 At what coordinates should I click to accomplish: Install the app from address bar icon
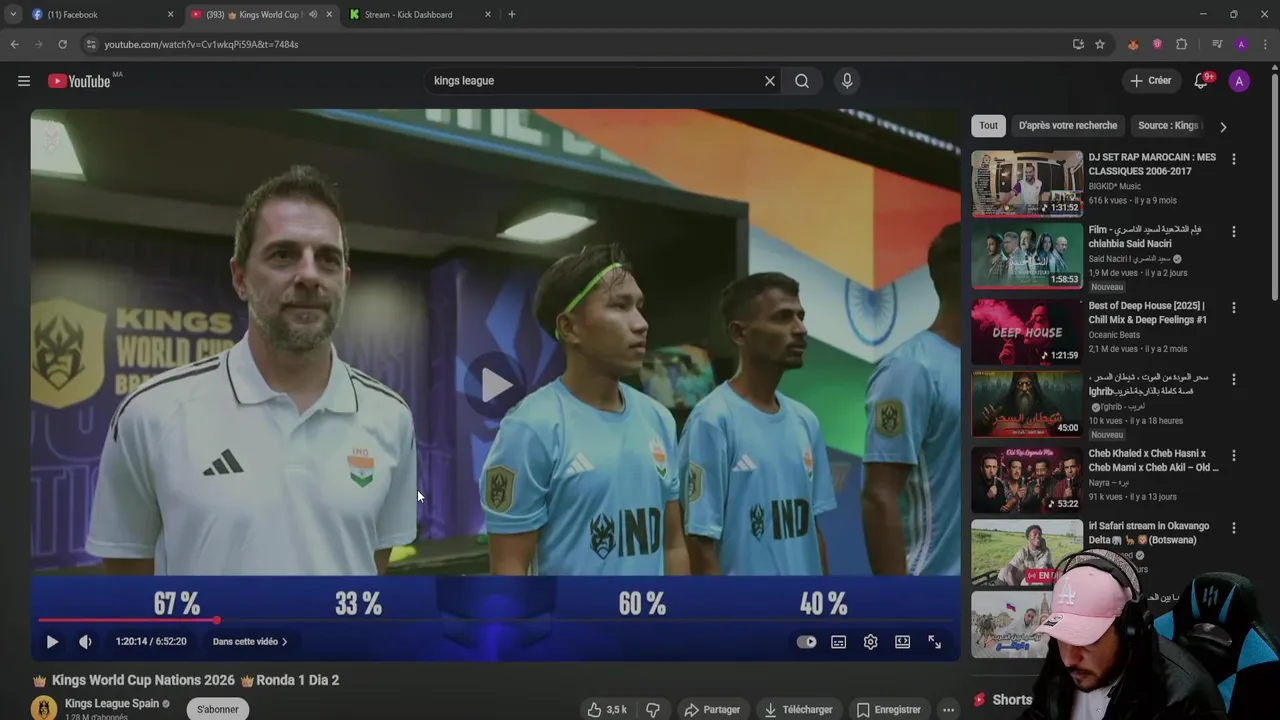click(1078, 44)
